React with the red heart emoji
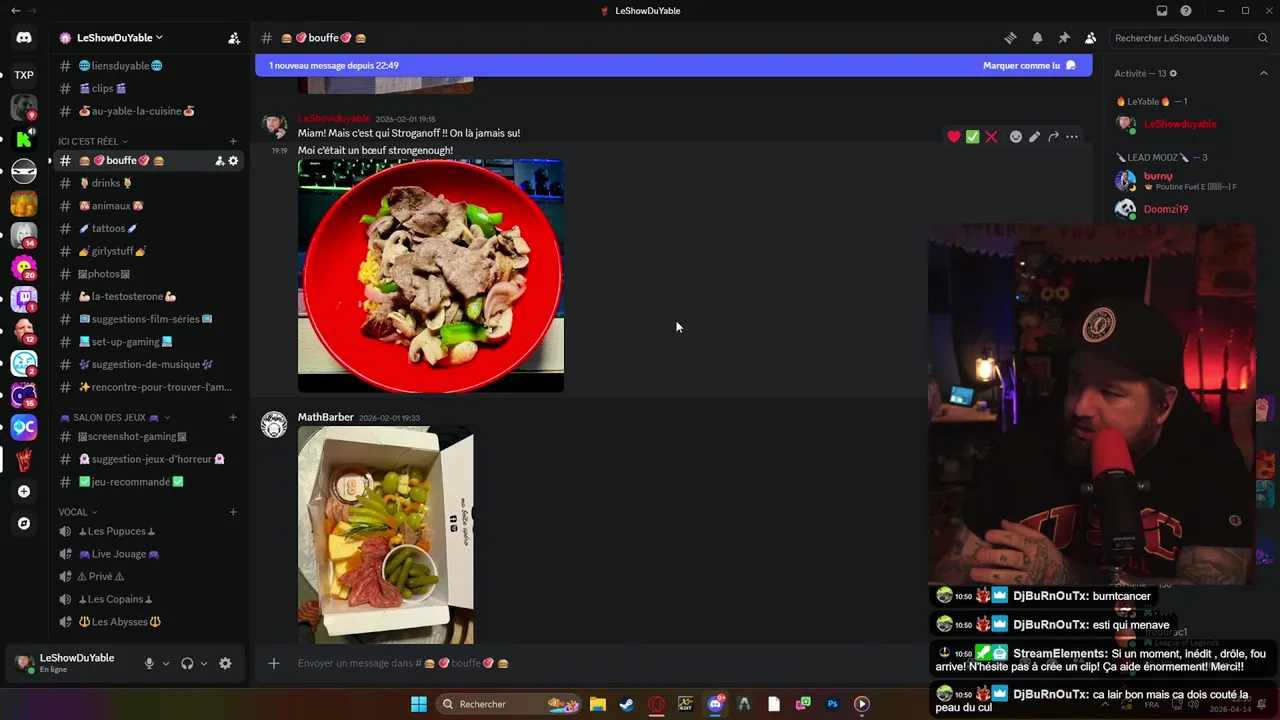The width and height of the screenshot is (1280, 720). coord(954,137)
